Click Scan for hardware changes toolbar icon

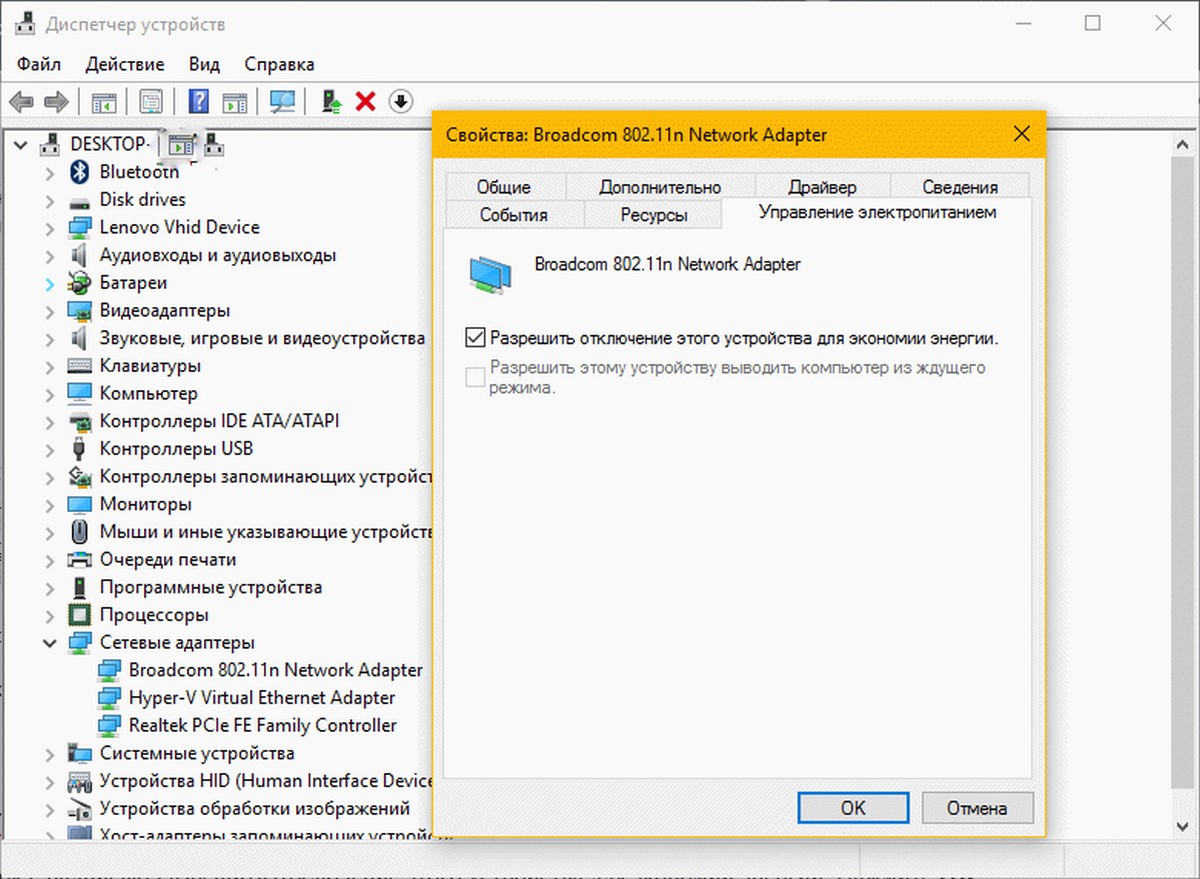click(283, 101)
